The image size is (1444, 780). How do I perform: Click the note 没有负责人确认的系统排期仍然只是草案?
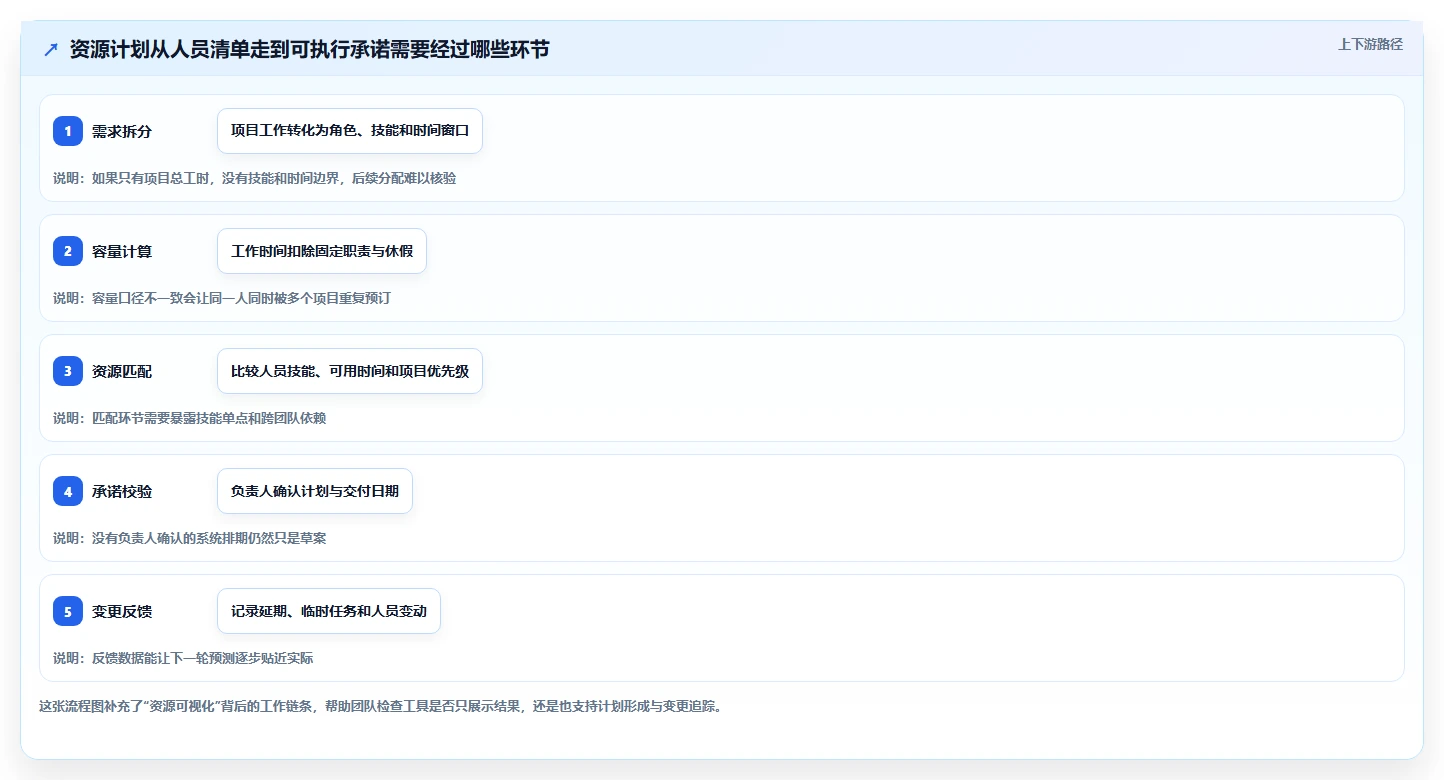point(190,538)
